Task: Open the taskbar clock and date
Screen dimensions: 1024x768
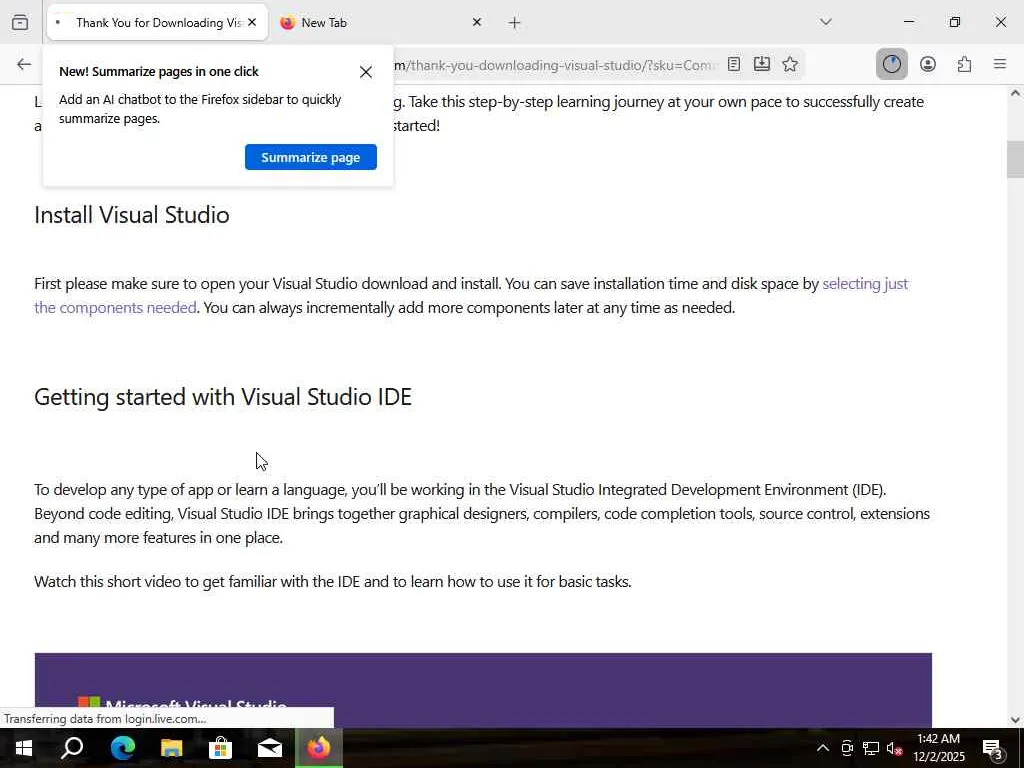Action: coord(938,748)
